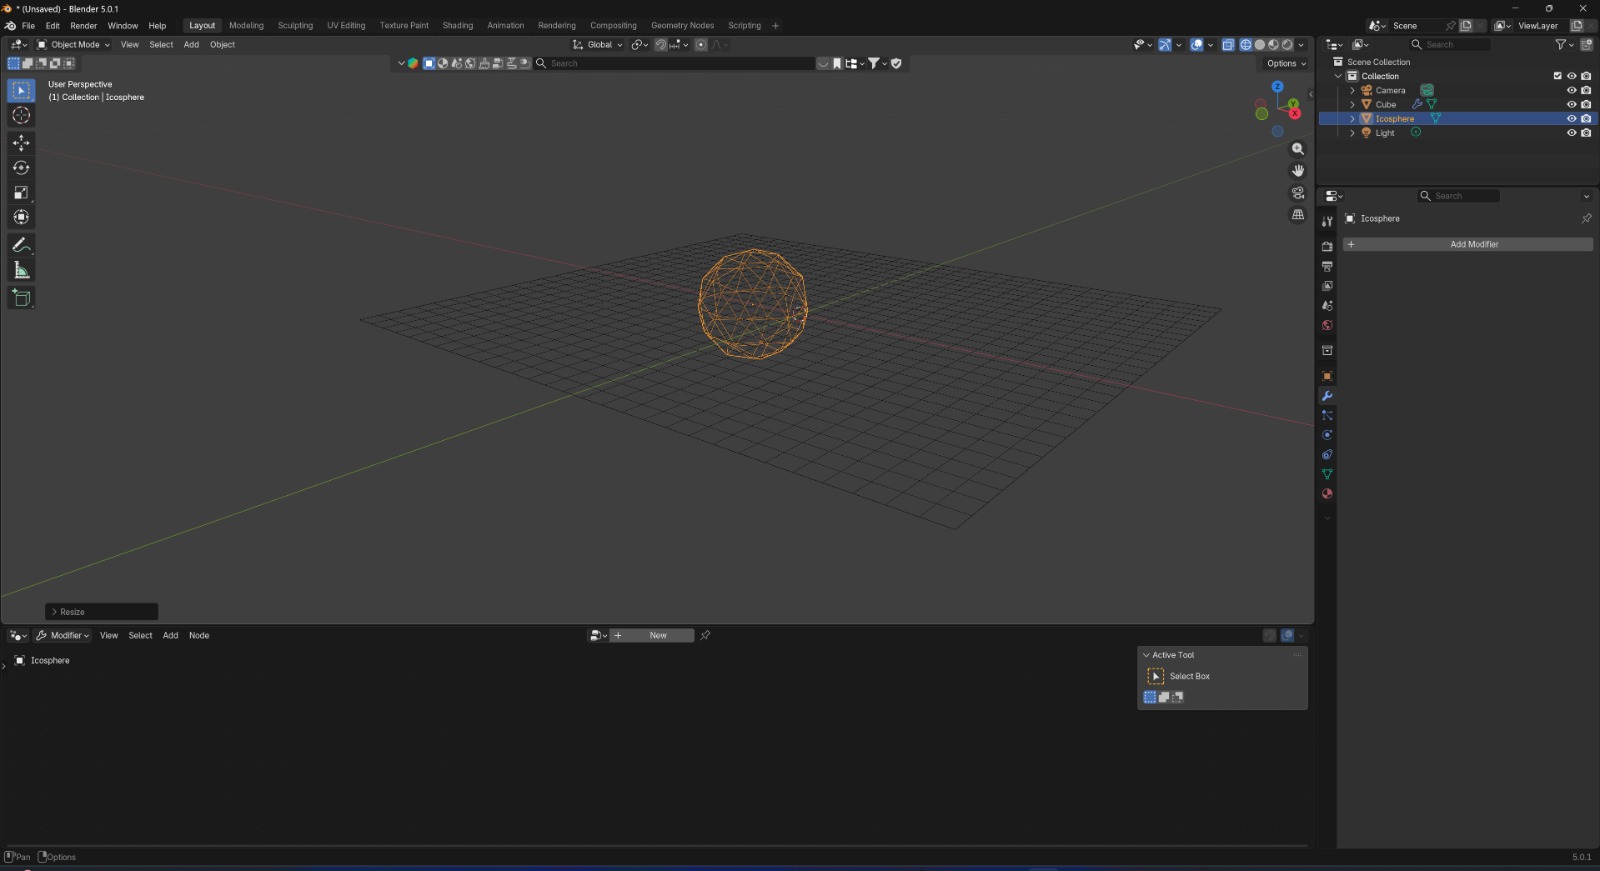The height and width of the screenshot is (871, 1600).
Task: Open the Object Mode dropdown
Action: pos(74,45)
